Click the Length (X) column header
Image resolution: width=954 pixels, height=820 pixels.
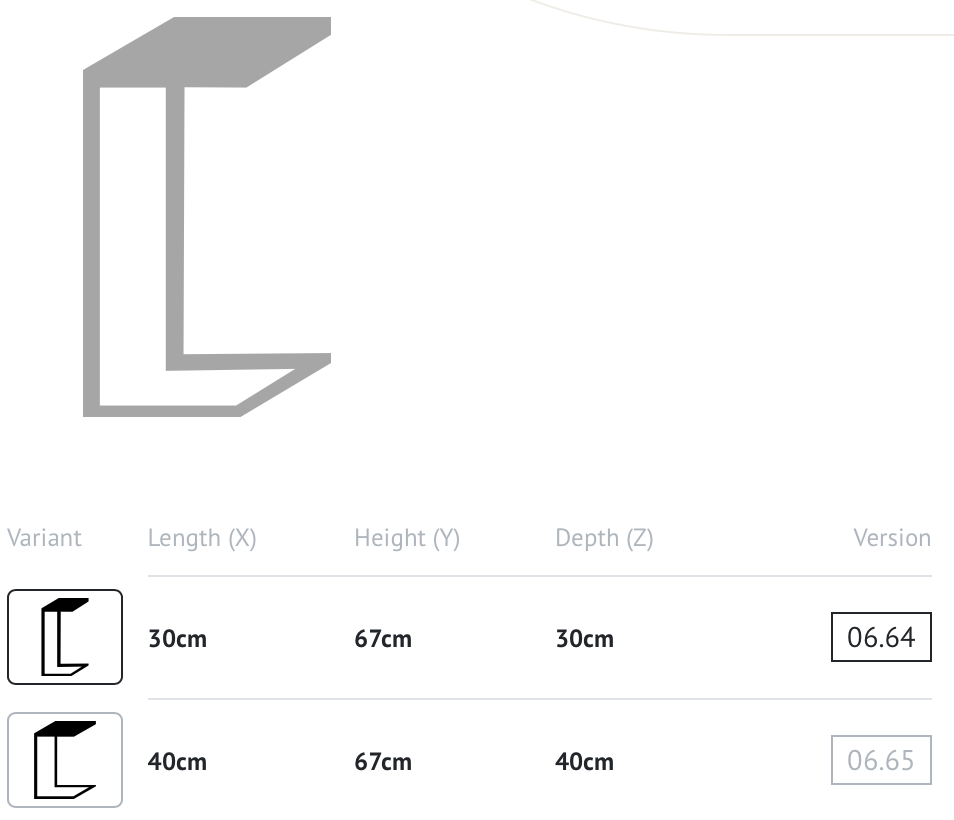pos(202,538)
